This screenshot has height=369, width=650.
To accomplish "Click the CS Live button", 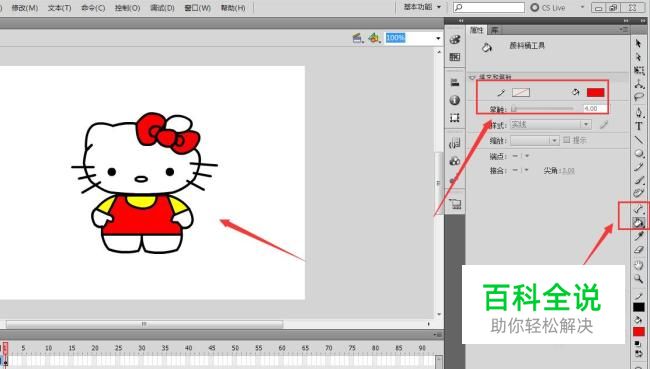I will tap(548, 7).
